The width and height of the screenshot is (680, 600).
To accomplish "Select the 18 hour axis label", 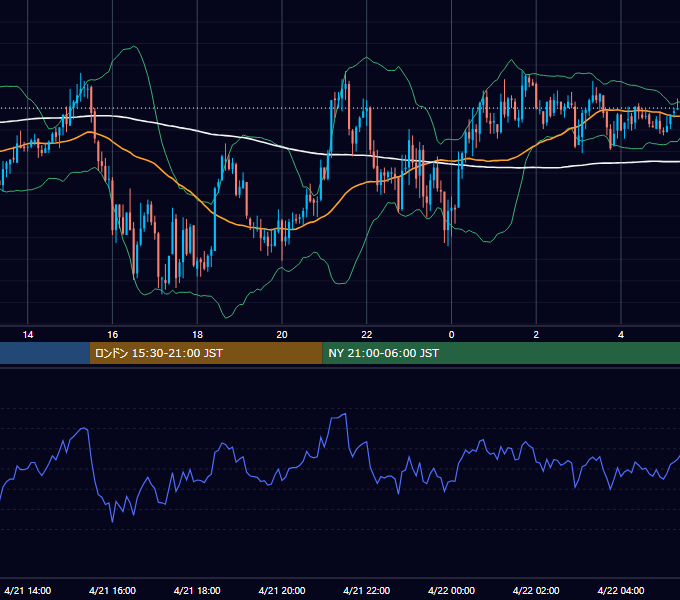I will [x=197, y=335].
